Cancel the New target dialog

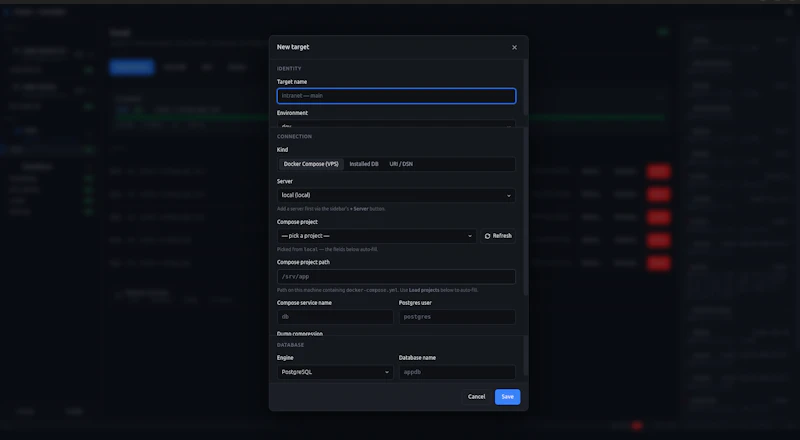477,397
